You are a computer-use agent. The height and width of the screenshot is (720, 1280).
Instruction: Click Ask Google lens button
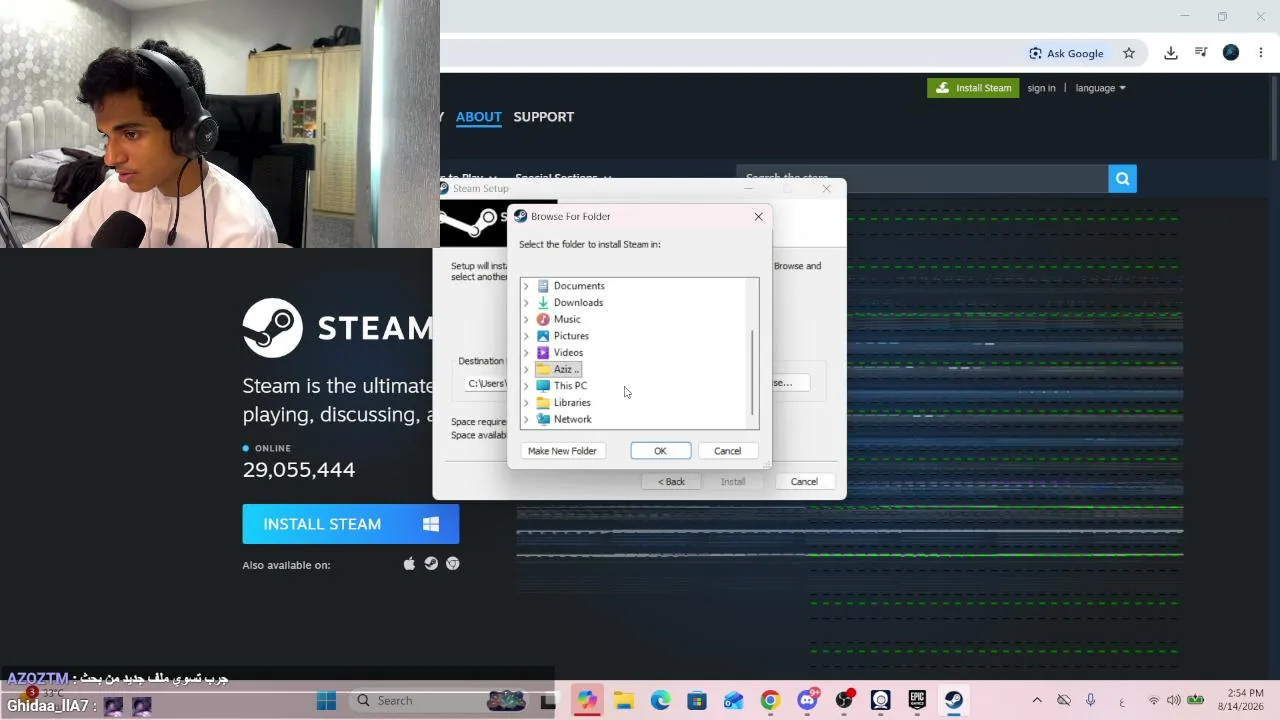[x=1066, y=53]
